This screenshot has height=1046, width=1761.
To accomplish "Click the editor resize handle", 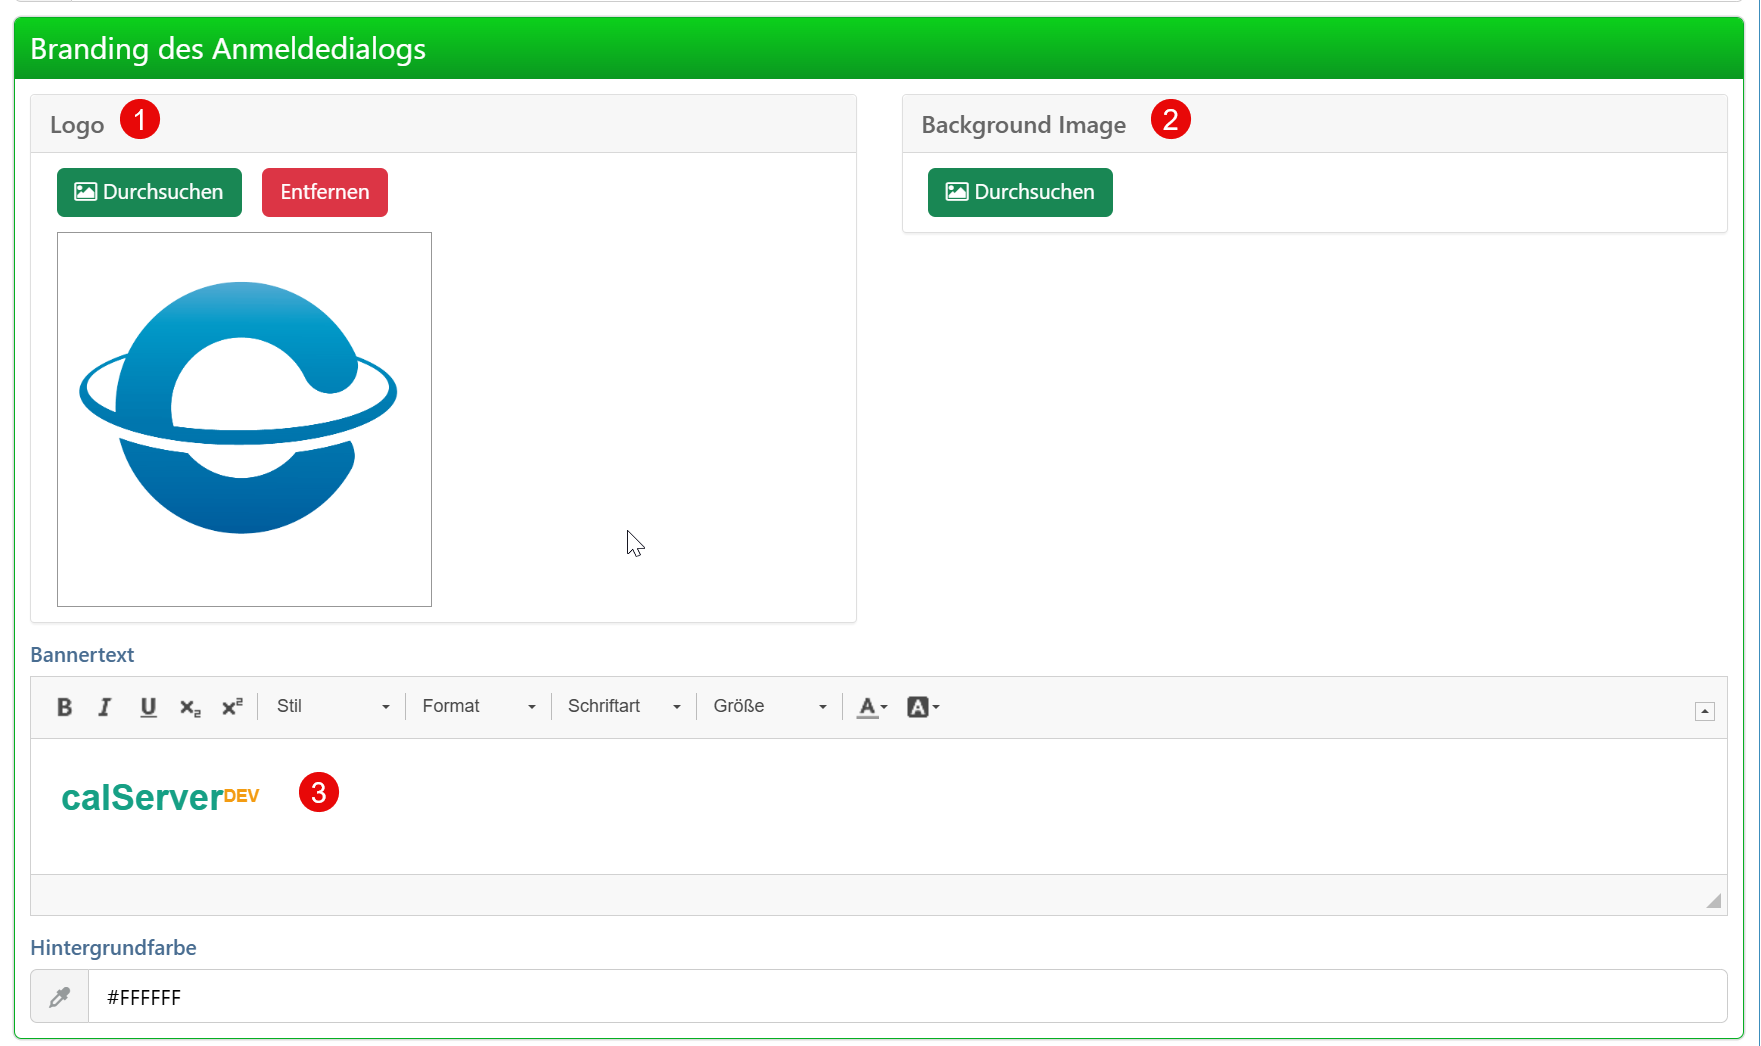I will point(1713,900).
